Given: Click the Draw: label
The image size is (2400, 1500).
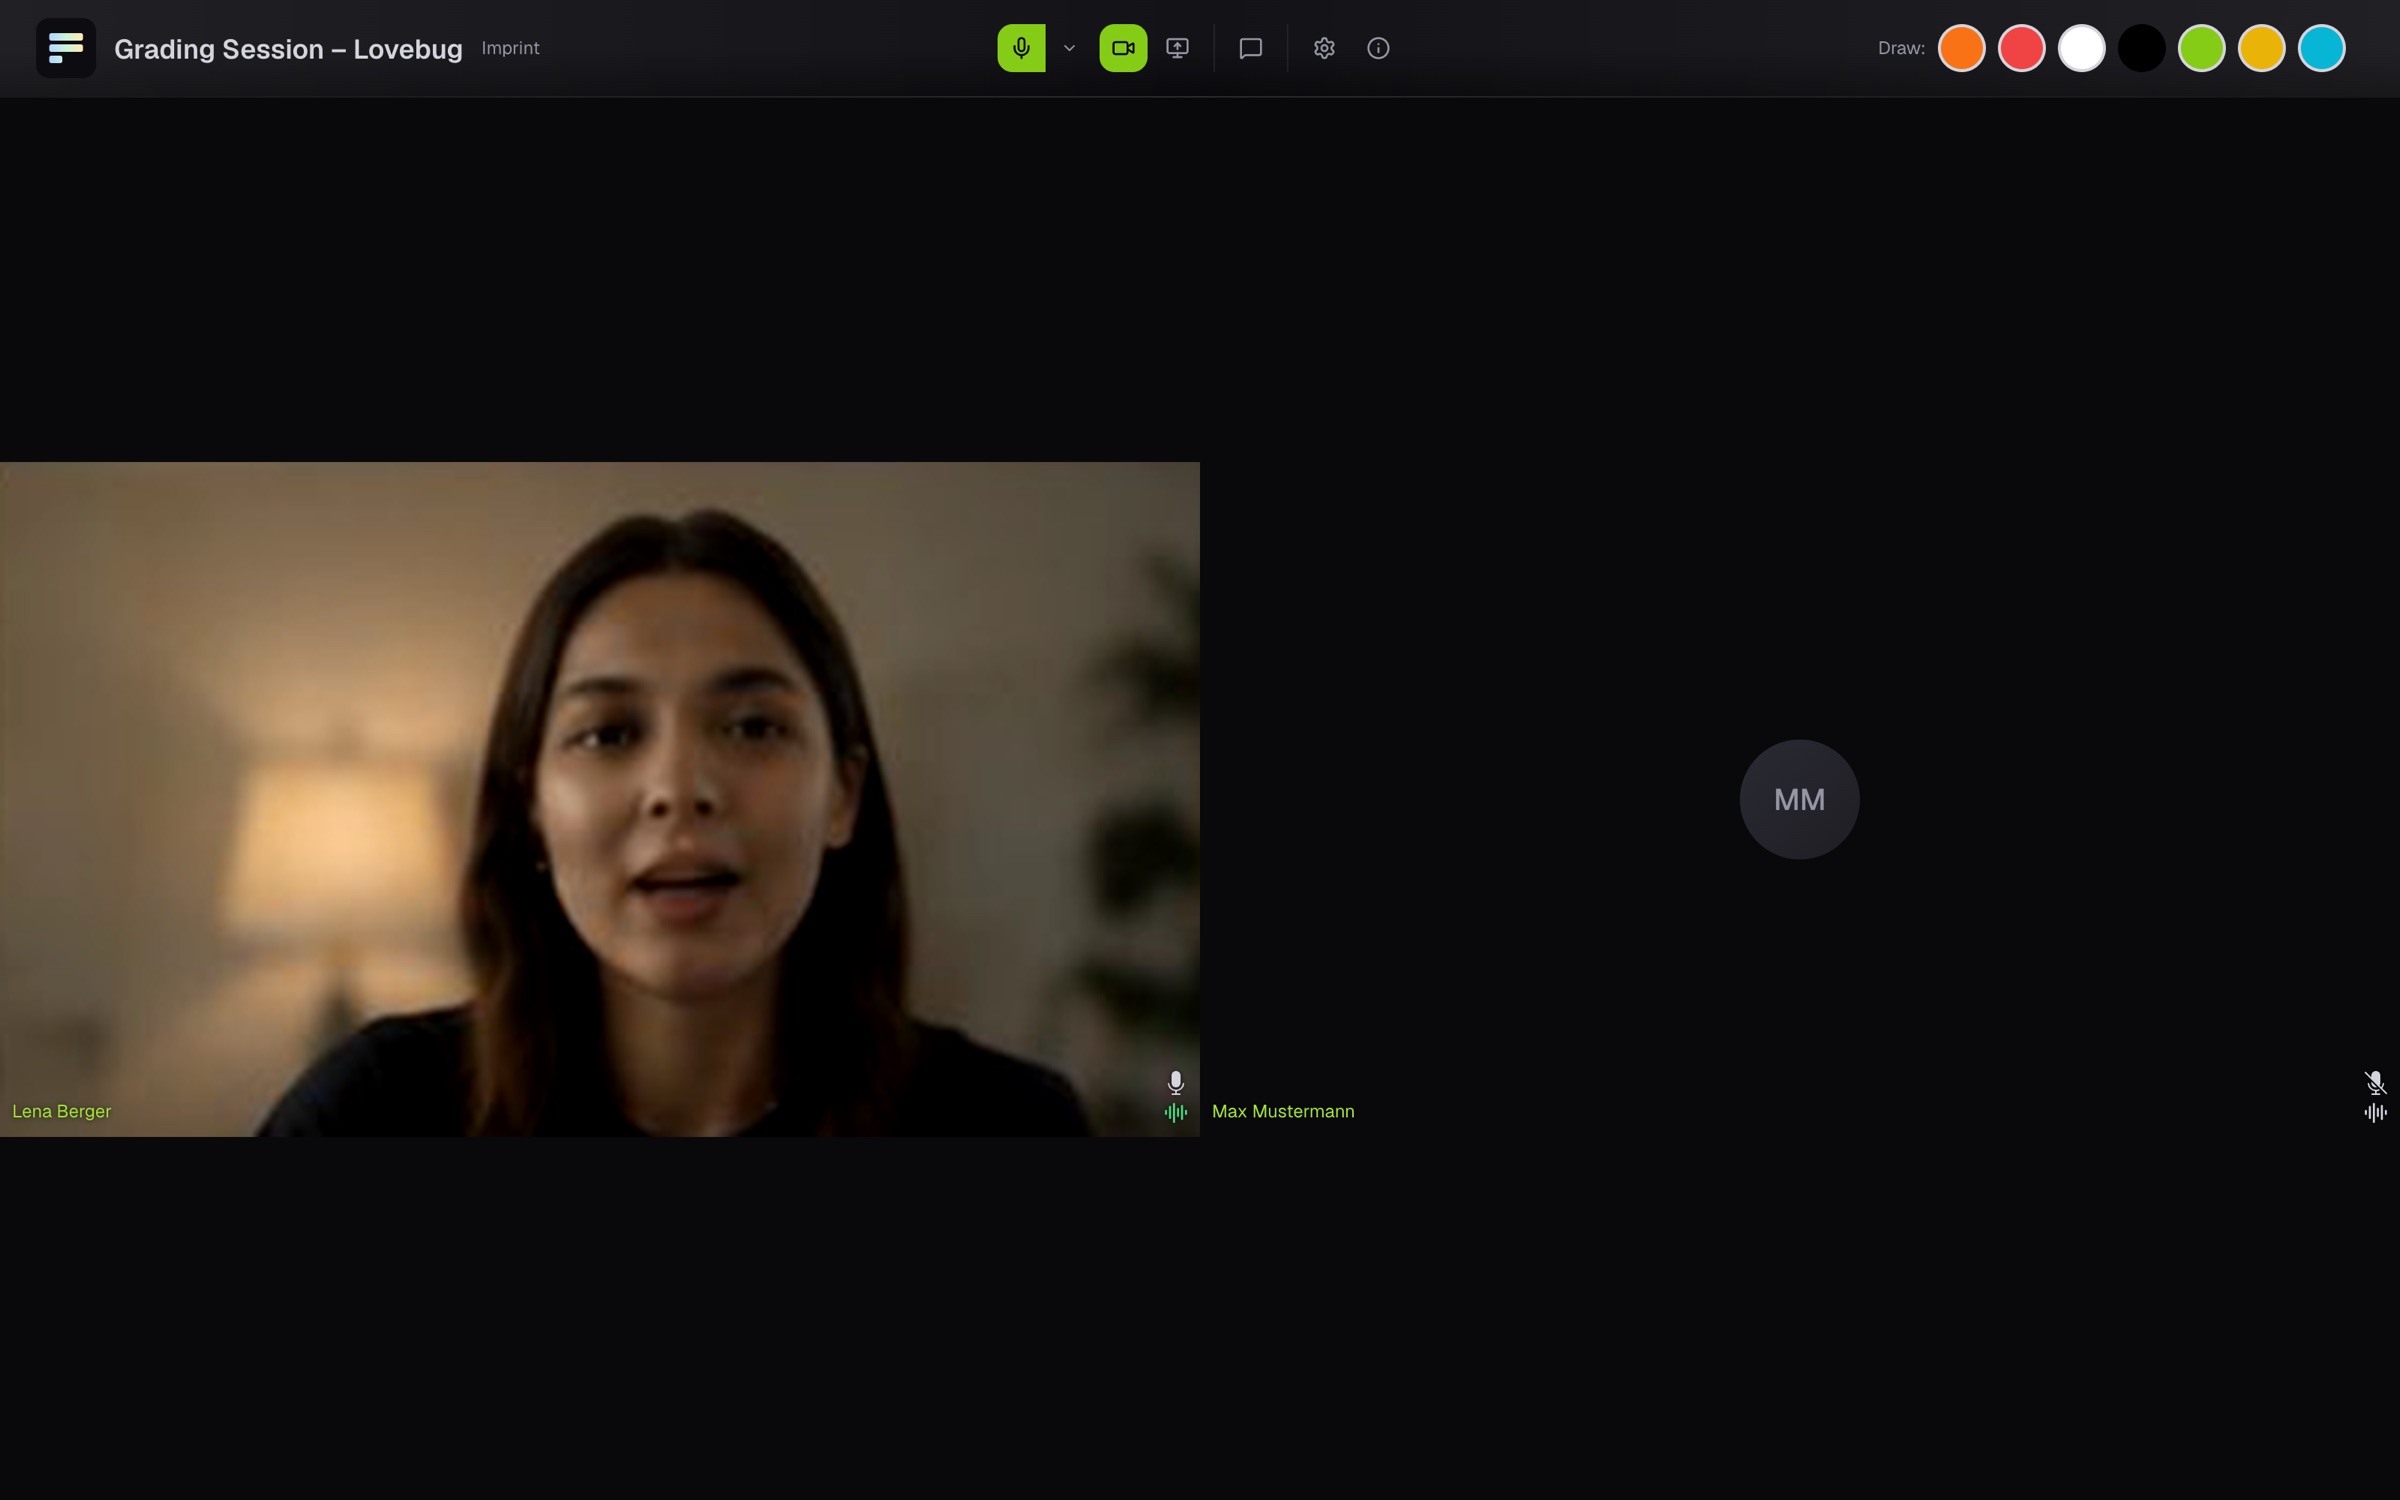Looking at the screenshot, I should pos(1901,48).
